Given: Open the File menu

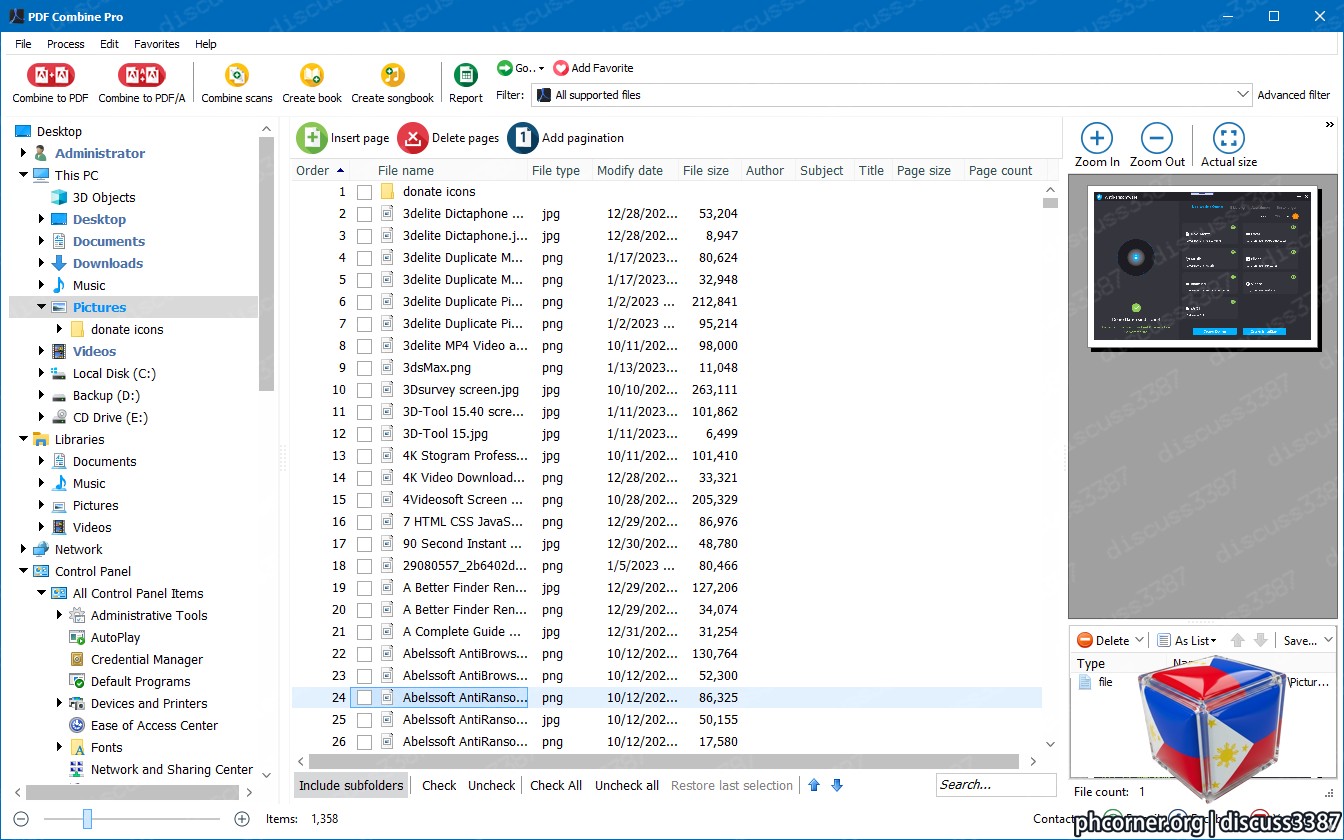Looking at the screenshot, I should [x=23, y=44].
